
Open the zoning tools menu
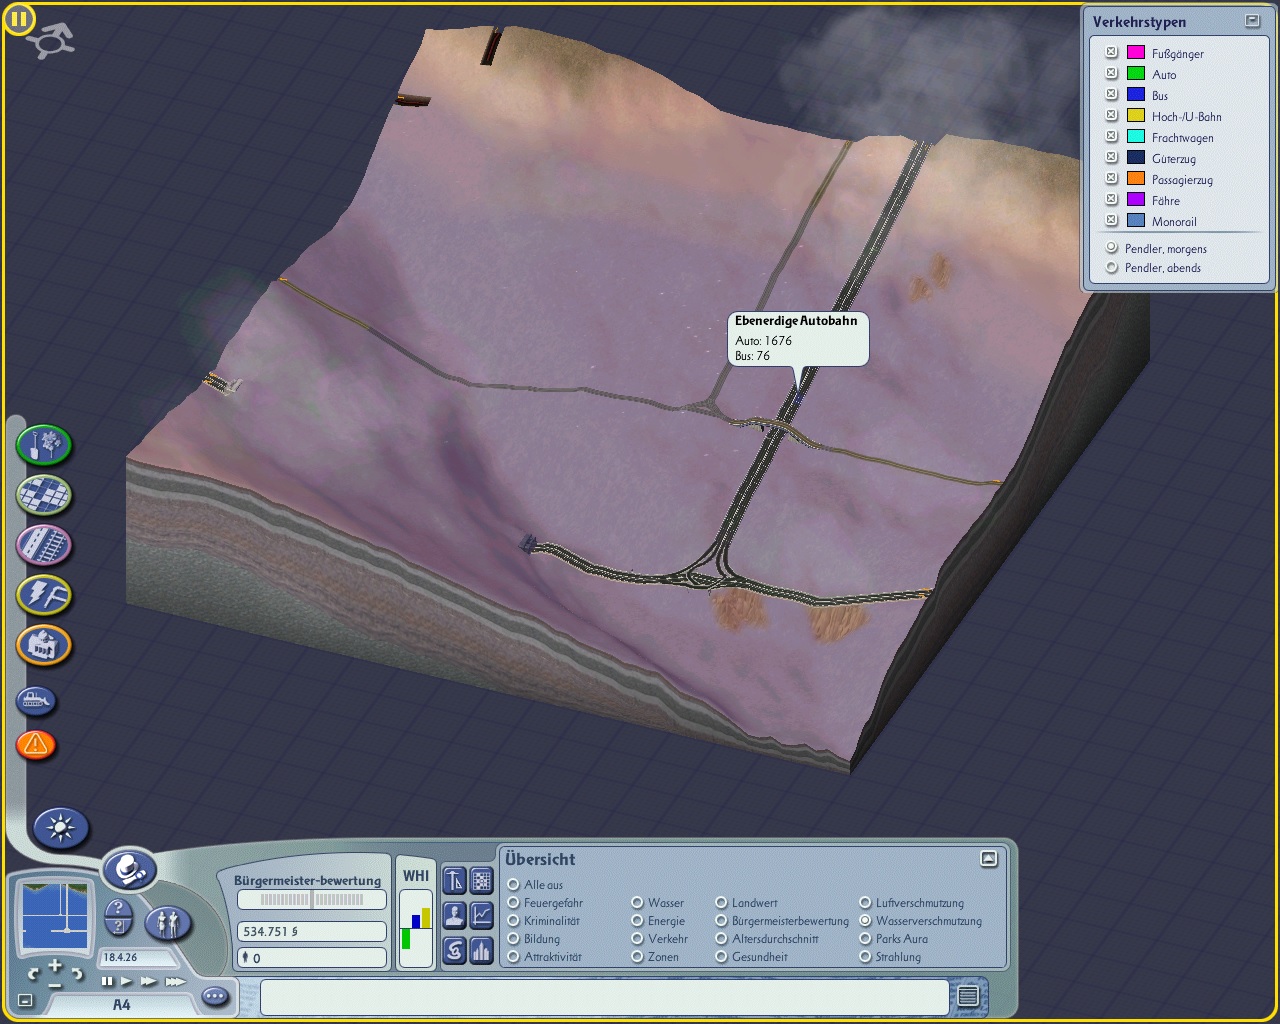pyautogui.click(x=44, y=494)
